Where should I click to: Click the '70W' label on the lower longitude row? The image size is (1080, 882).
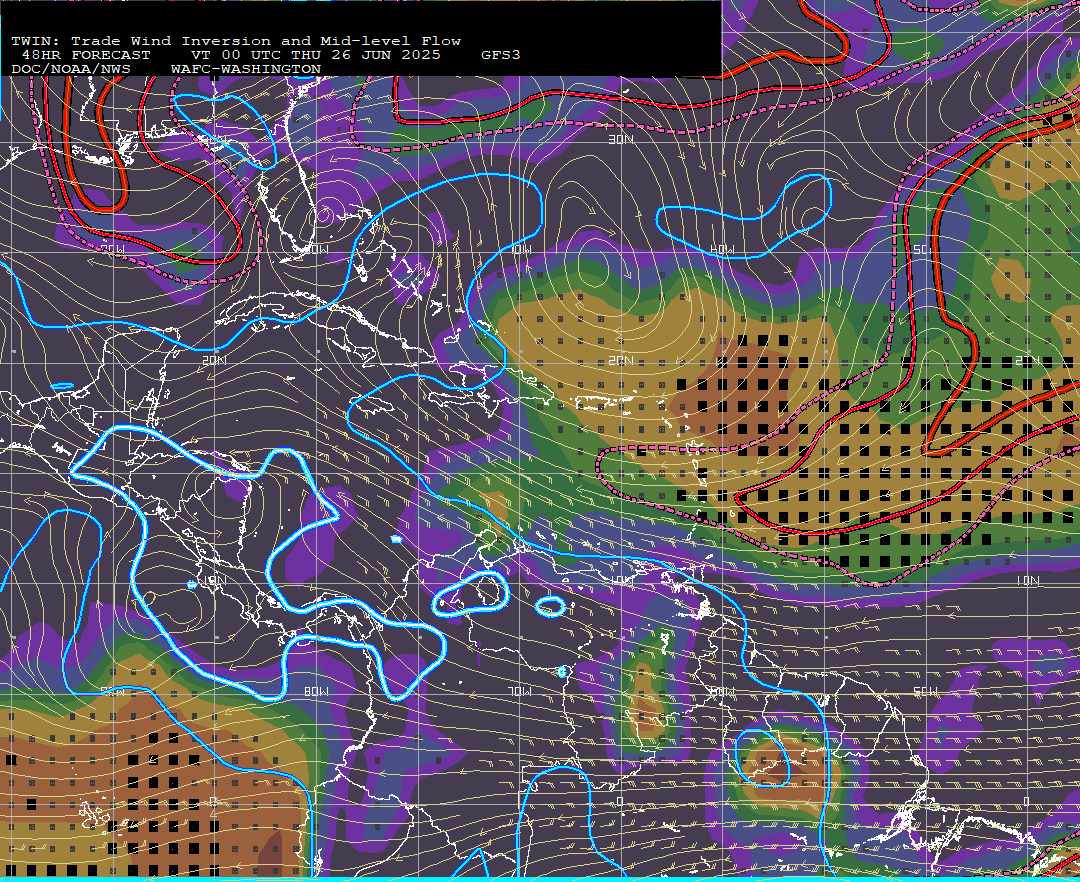520,691
